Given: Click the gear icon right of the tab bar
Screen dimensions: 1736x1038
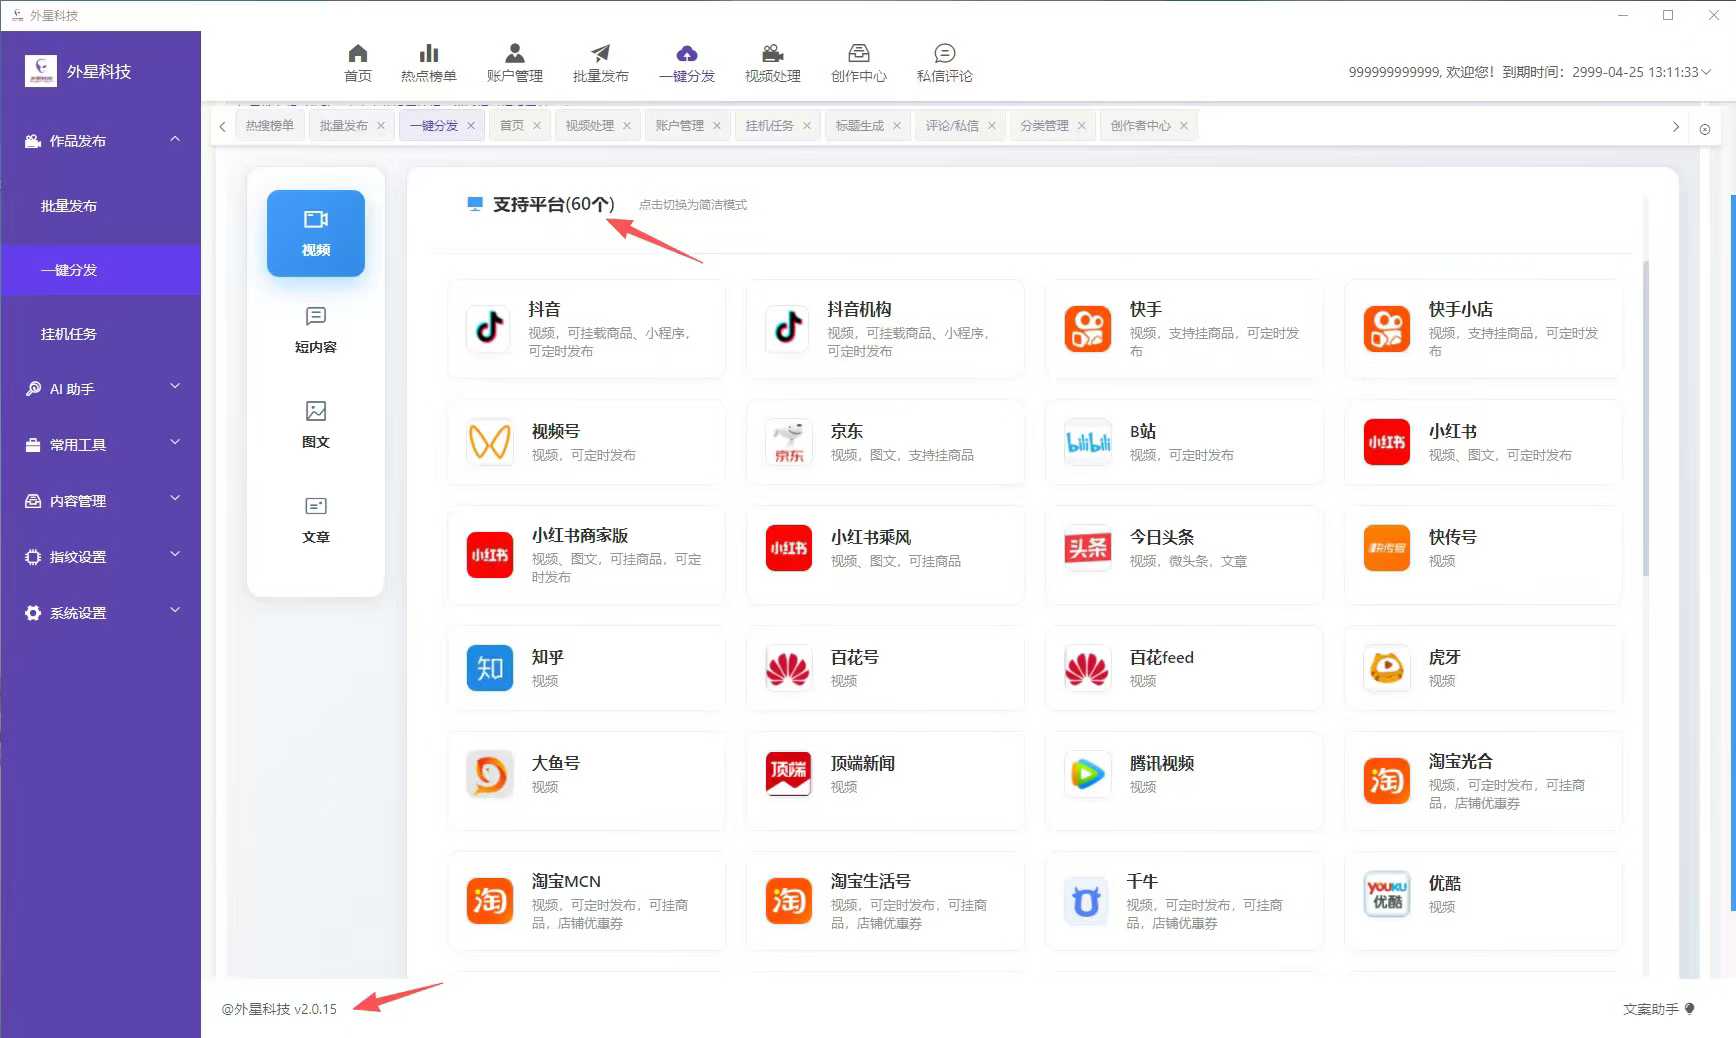Looking at the screenshot, I should click(1705, 128).
